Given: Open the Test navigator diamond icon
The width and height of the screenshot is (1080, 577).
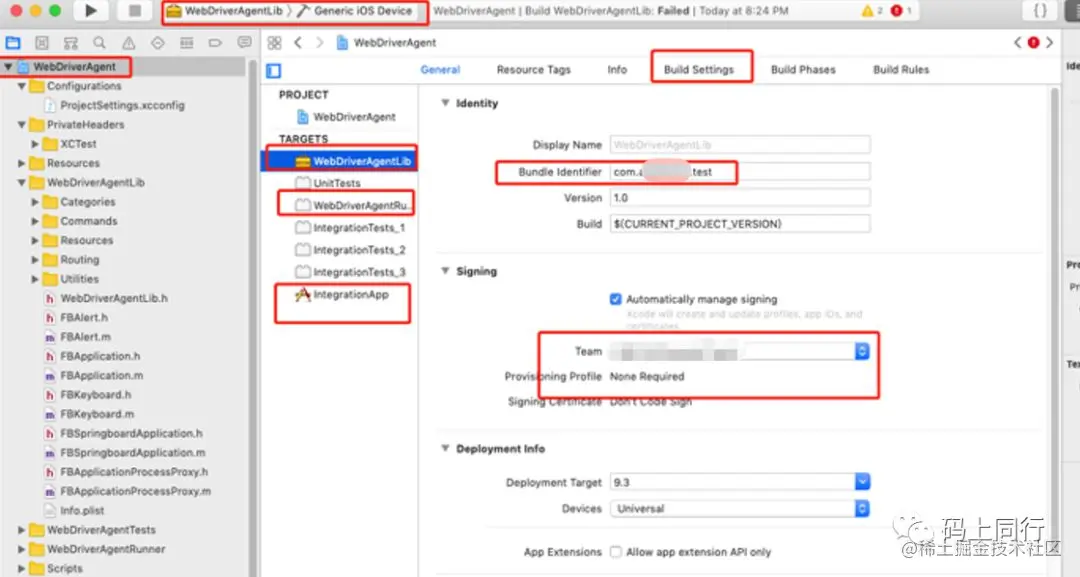Looking at the screenshot, I should click(158, 43).
